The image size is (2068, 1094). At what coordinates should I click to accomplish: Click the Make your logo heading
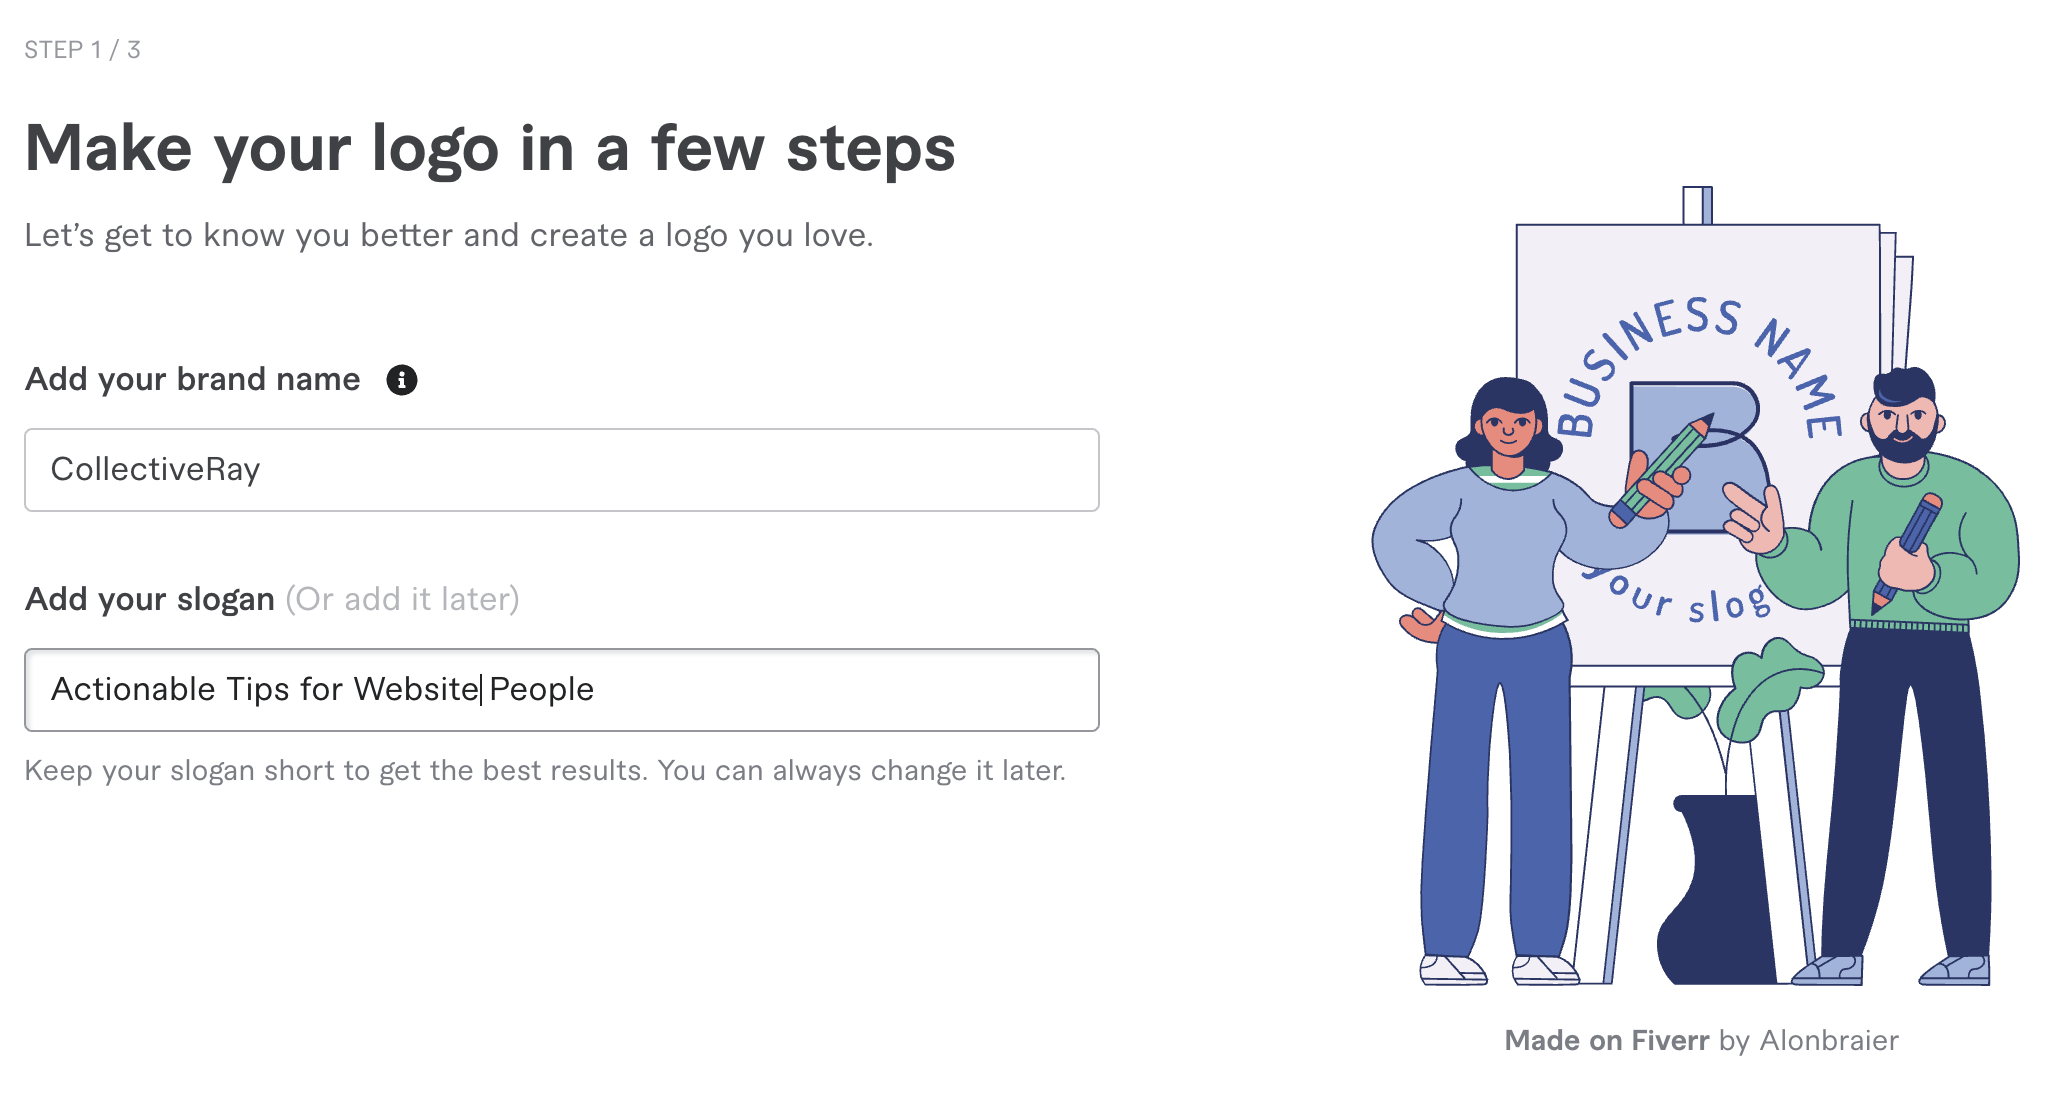pos(490,150)
